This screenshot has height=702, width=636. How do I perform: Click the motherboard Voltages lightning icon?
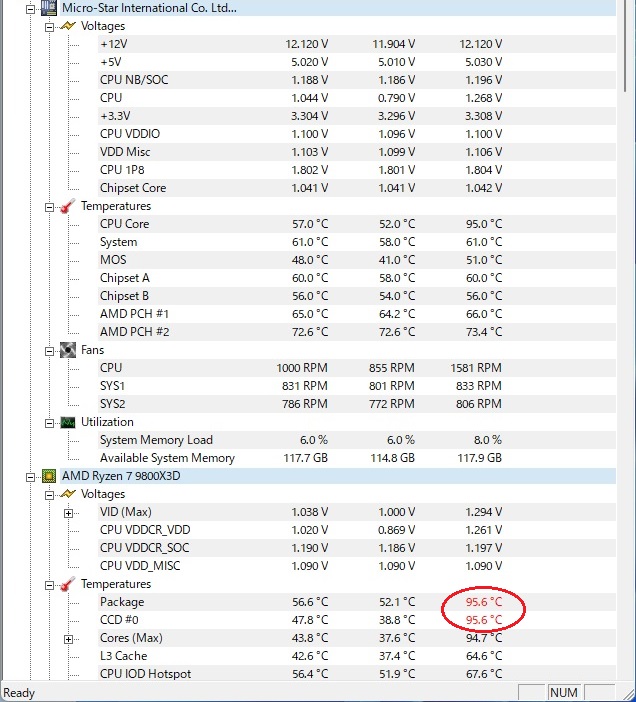pyautogui.click(x=68, y=26)
